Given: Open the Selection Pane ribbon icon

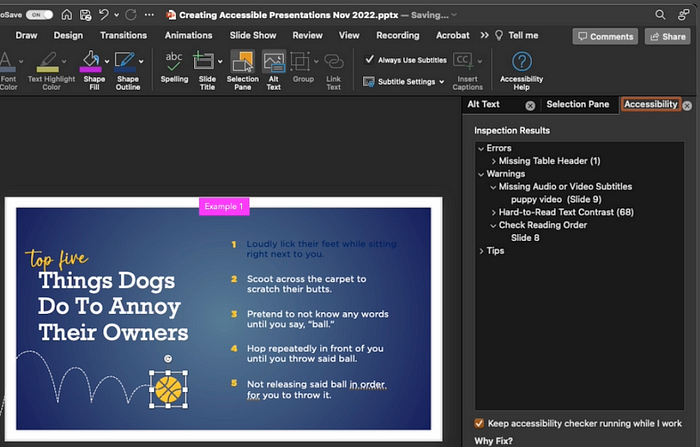Looking at the screenshot, I should (242, 62).
